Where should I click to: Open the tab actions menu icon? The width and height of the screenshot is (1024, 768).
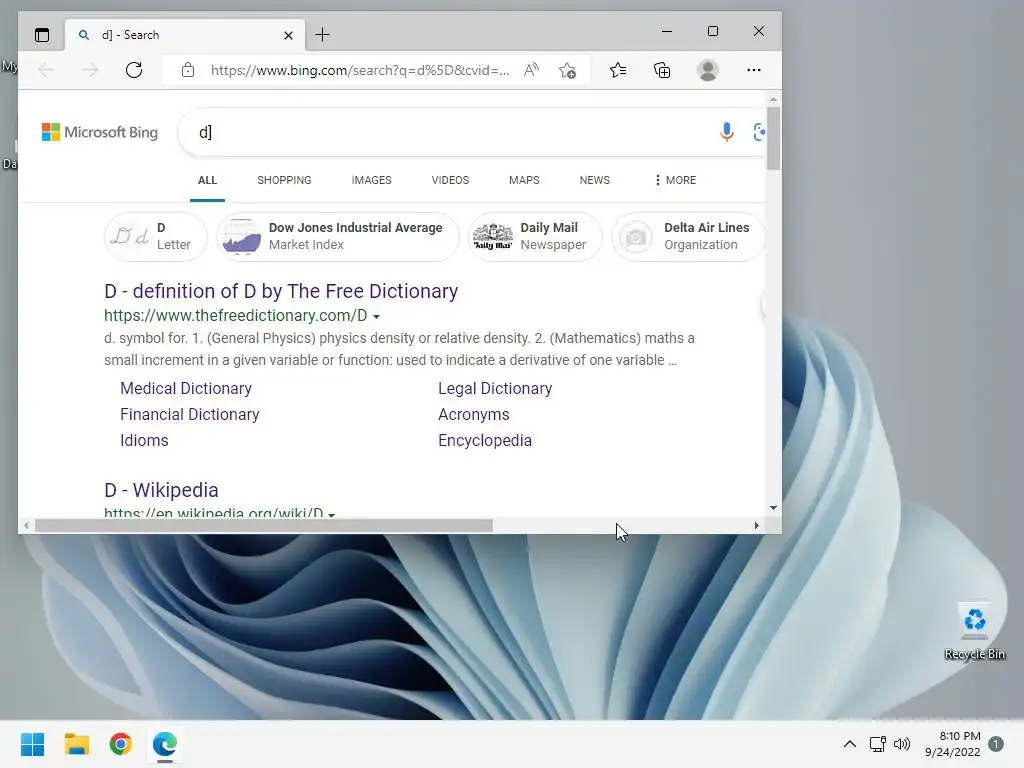[x=42, y=35]
